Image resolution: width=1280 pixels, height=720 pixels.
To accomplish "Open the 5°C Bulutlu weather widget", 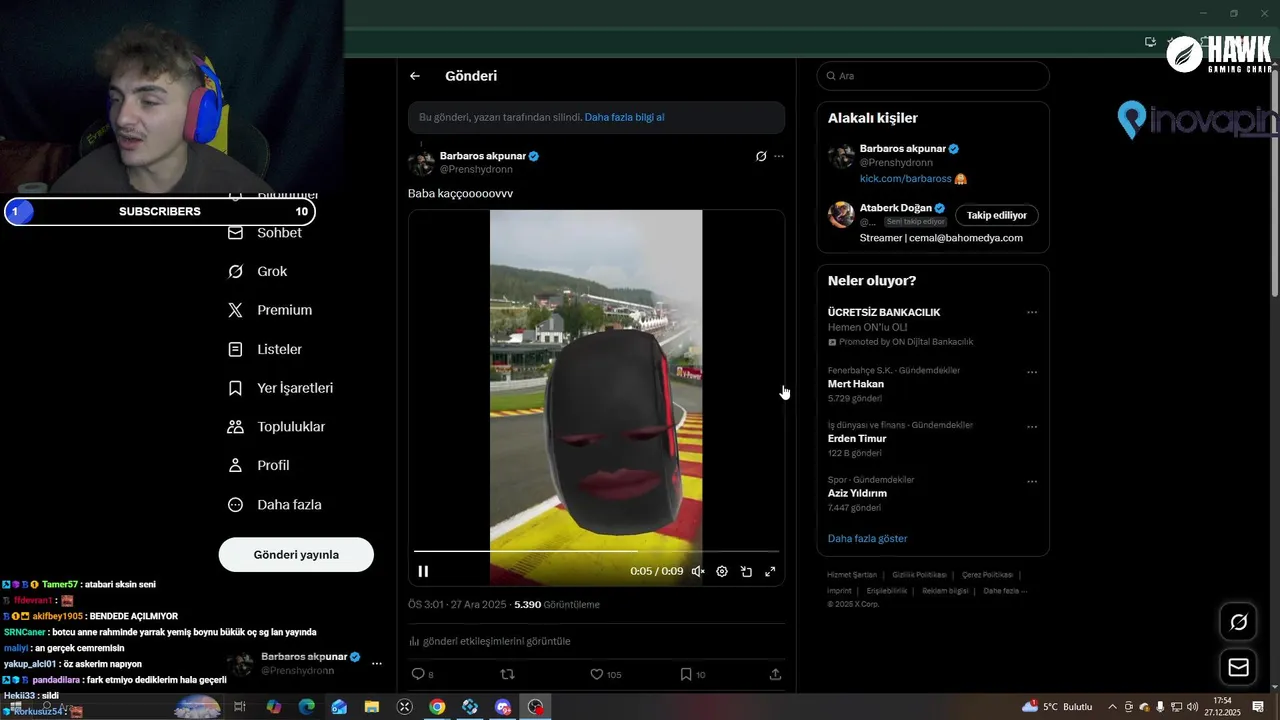I will (x=1057, y=707).
